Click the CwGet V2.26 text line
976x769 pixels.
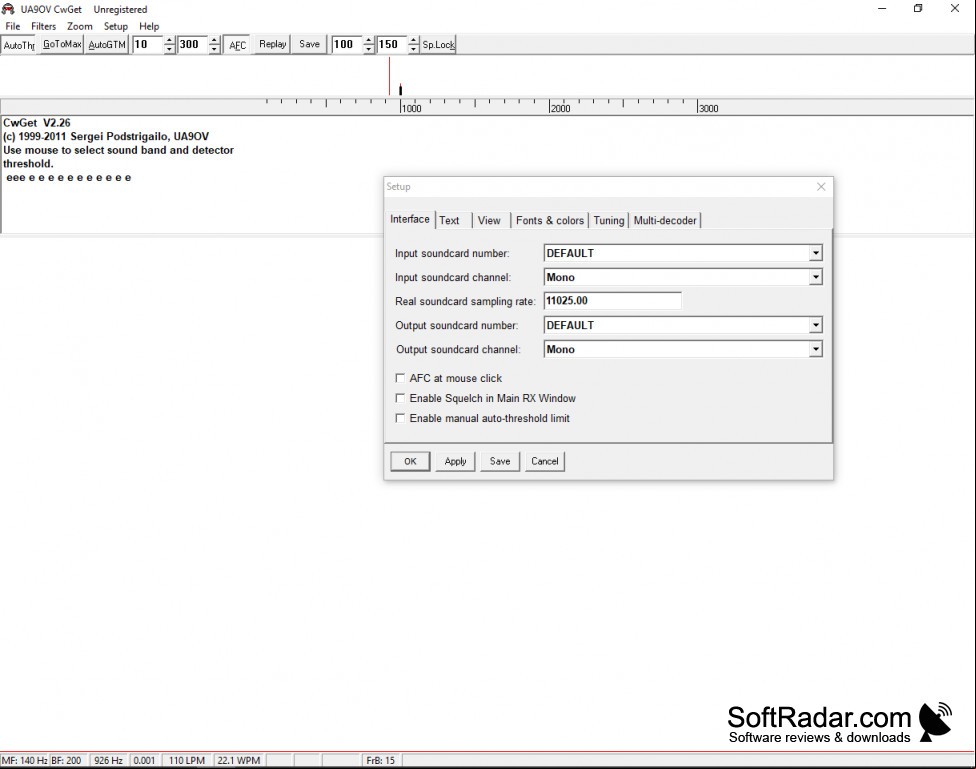37,123
